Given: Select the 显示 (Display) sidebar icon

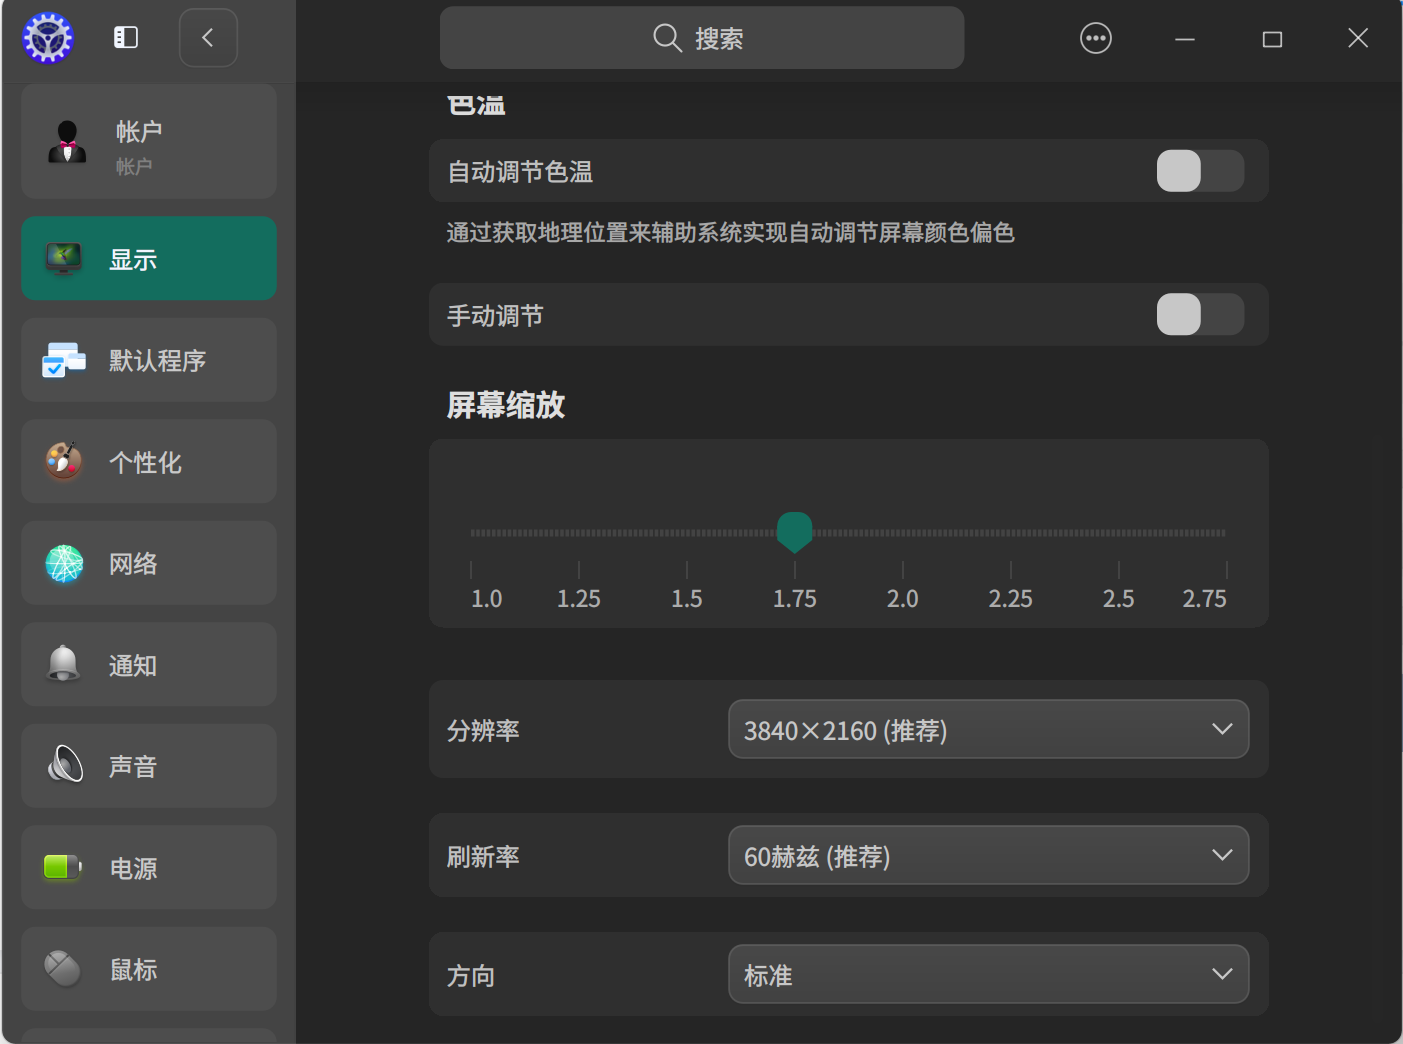Looking at the screenshot, I should tap(63, 258).
